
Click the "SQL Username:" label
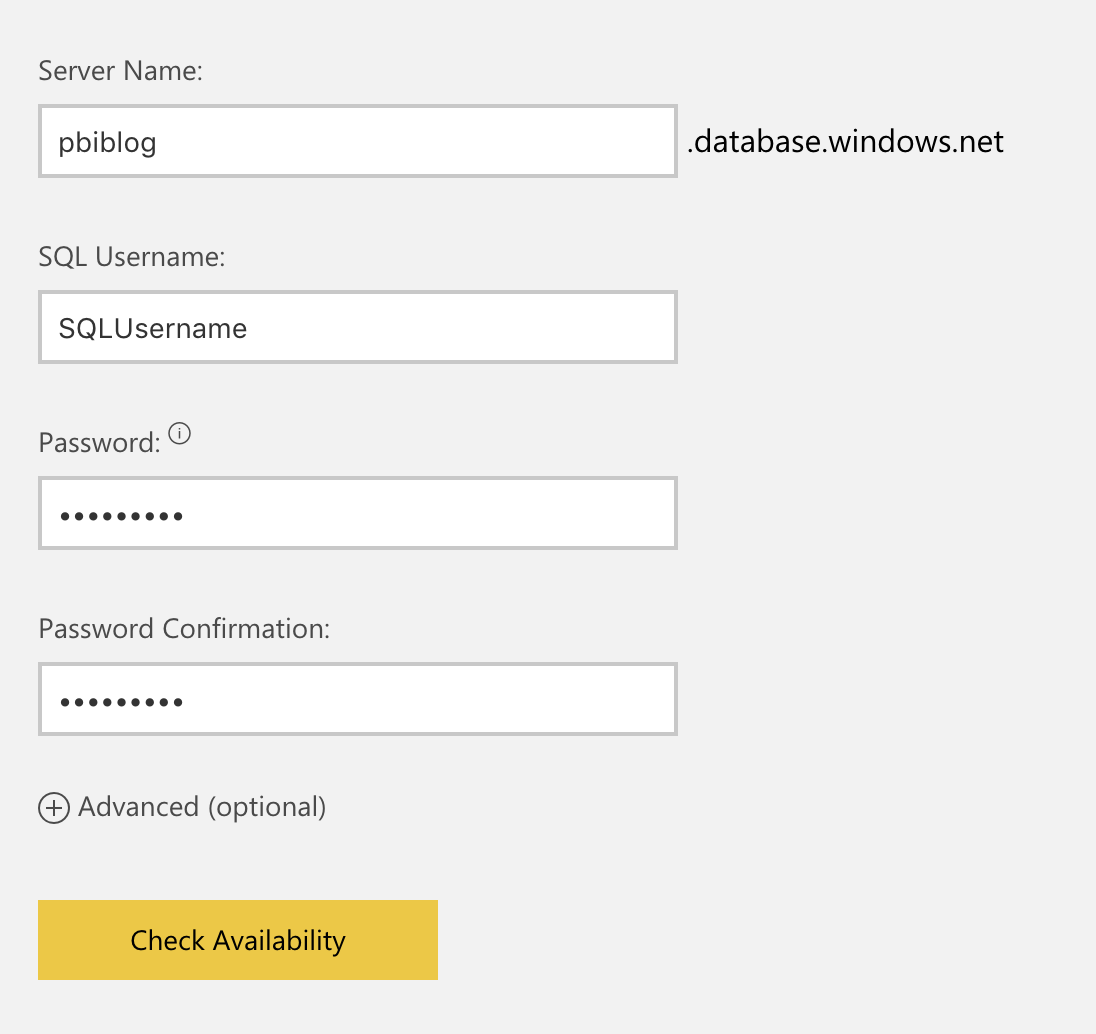132,257
